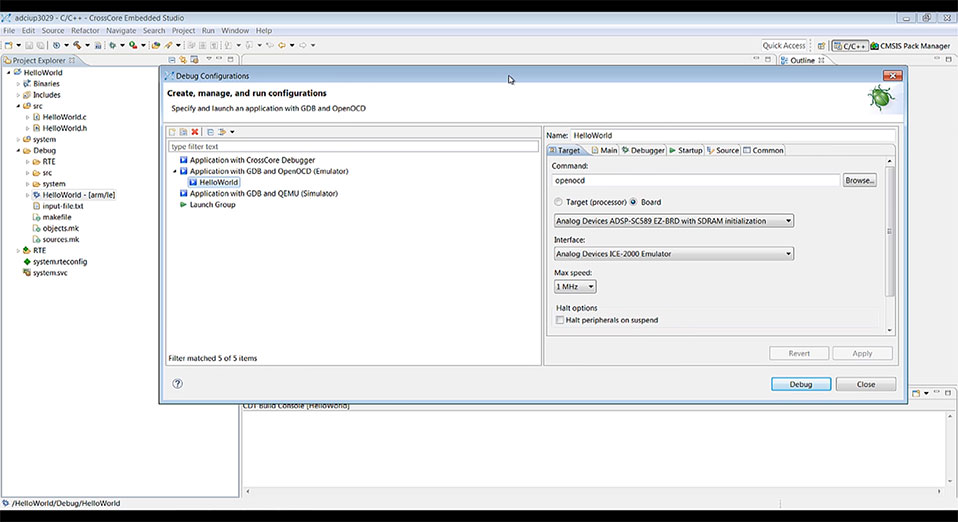Click the Open Perspective icon beside Quick Access
The image size is (958, 522).
(x=821, y=46)
